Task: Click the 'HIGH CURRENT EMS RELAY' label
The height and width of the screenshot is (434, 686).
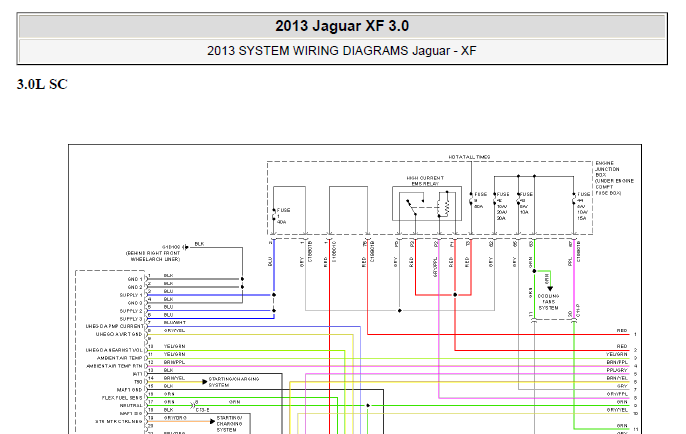Action: 425,181
